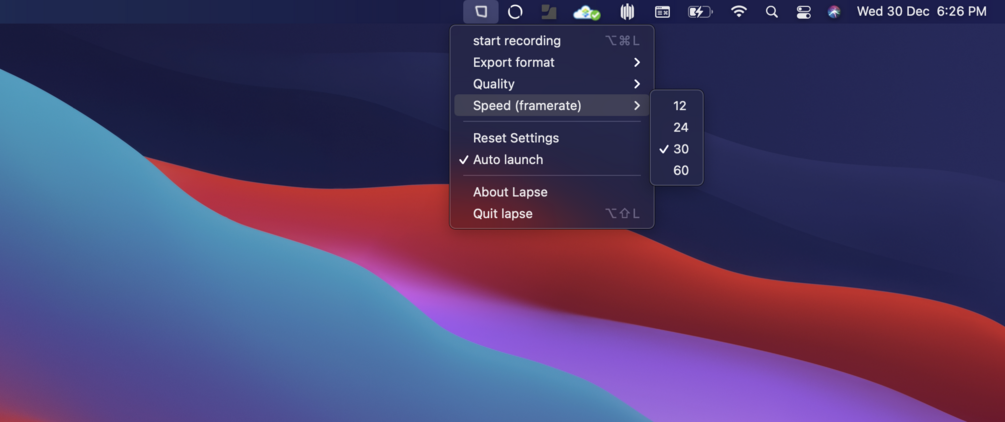Open the Wi-Fi status menu

[x=739, y=12]
